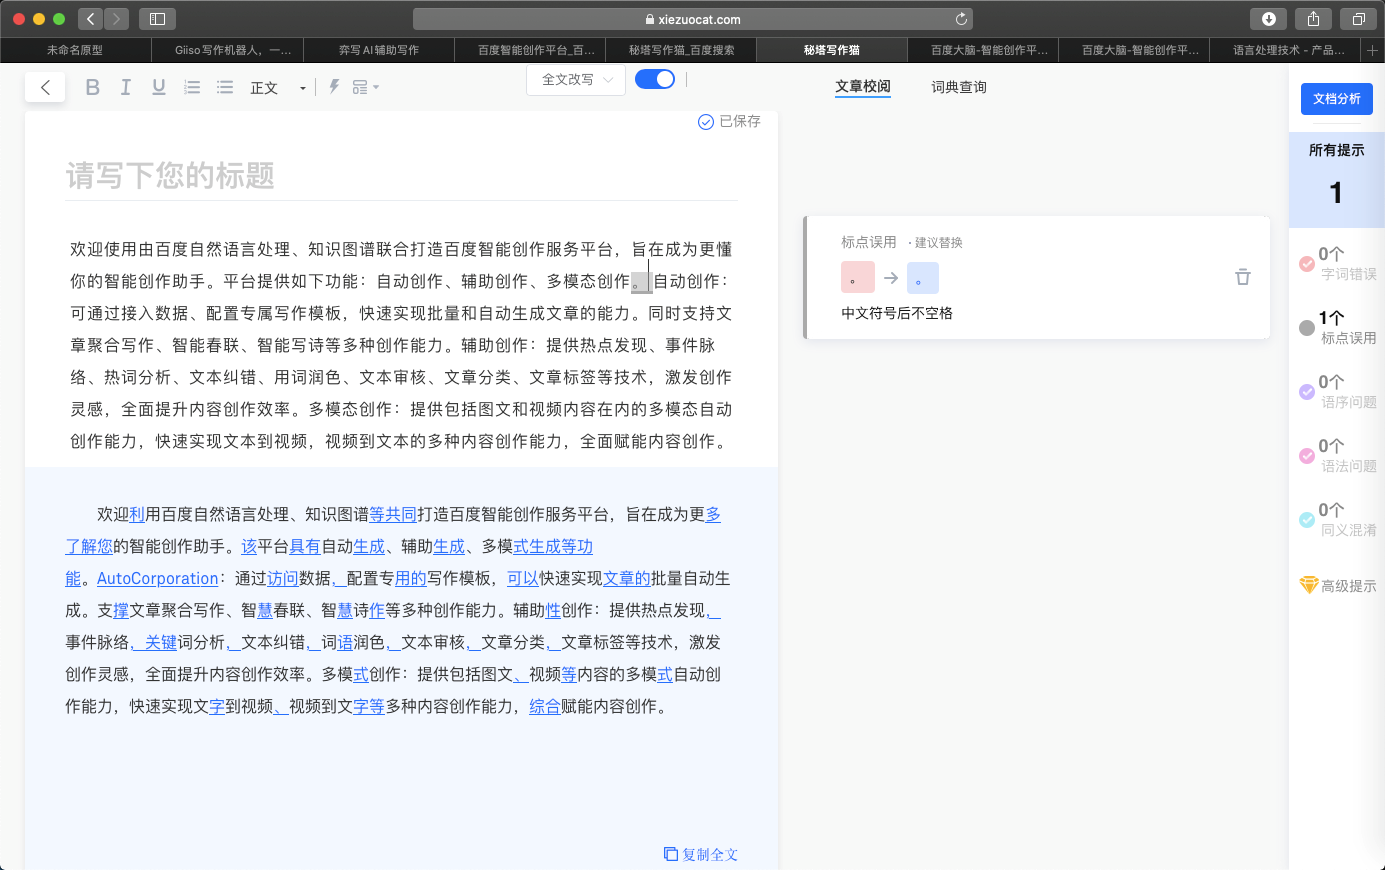This screenshot has height=870, width=1385.
Task: Click the 文档分析 button
Action: point(1336,99)
